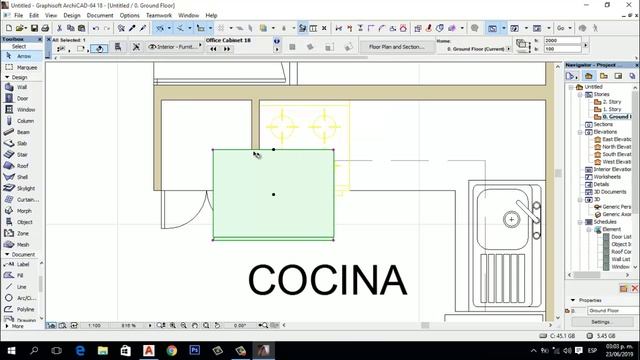Select the Mesh tool
This screenshot has width=640, height=360.
click(x=21, y=244)
